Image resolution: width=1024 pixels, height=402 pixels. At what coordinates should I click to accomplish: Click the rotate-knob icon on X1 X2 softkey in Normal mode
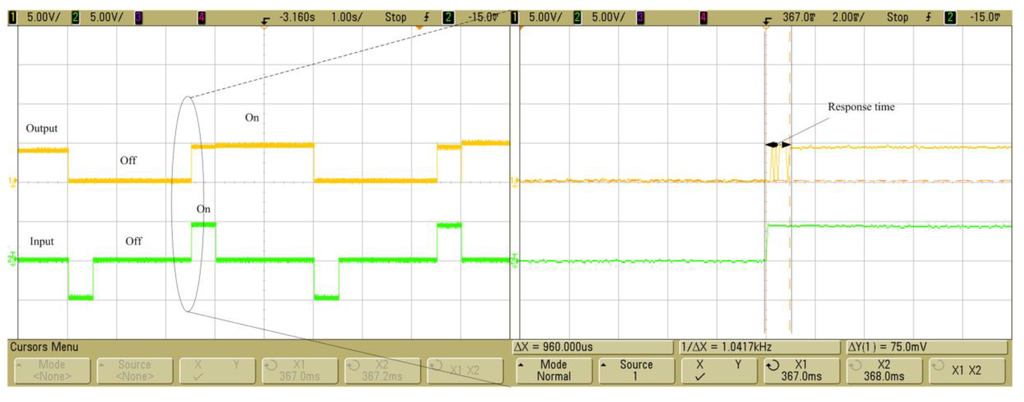click(x=938, y=364)
